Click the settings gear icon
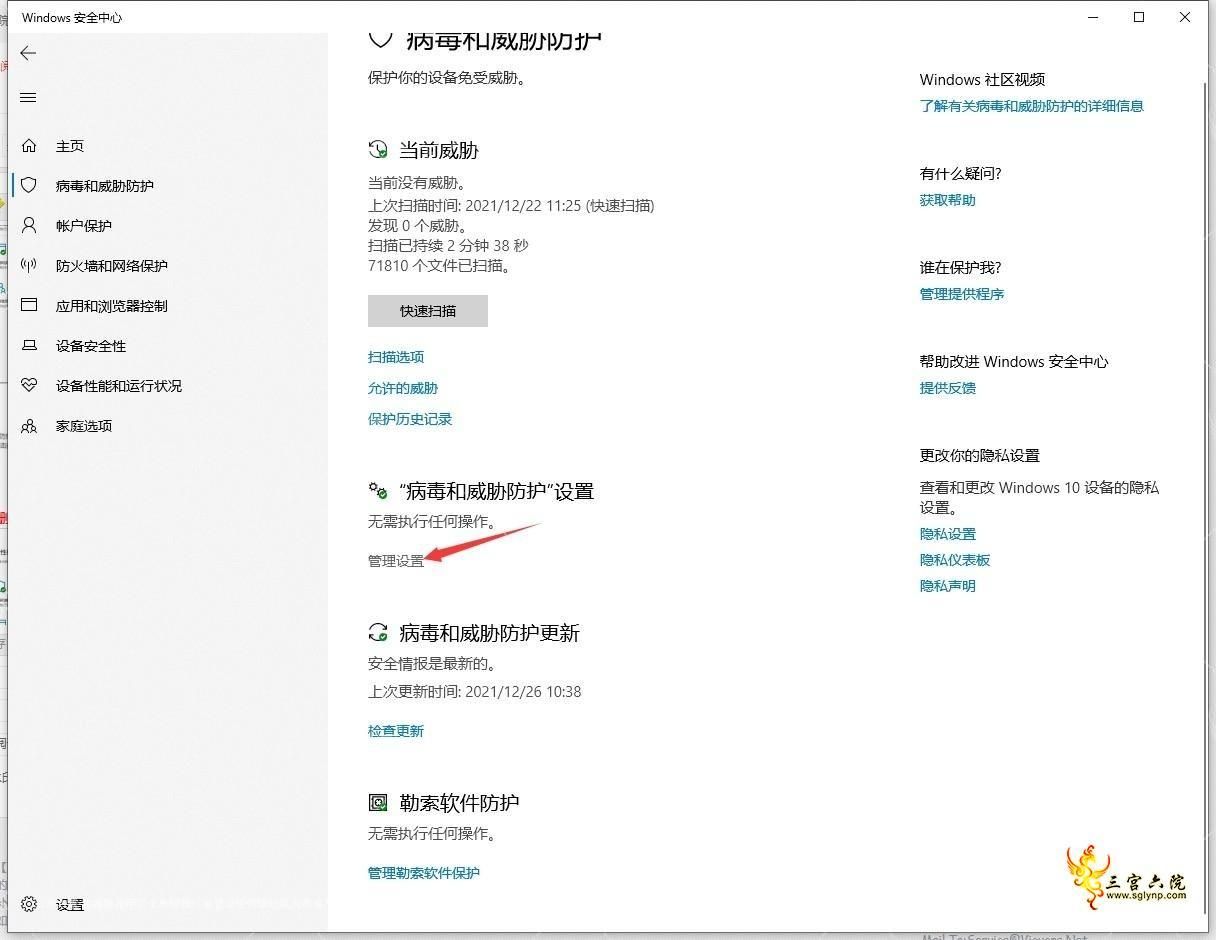This screenshot has width=1216, height=940. [29, 904]
